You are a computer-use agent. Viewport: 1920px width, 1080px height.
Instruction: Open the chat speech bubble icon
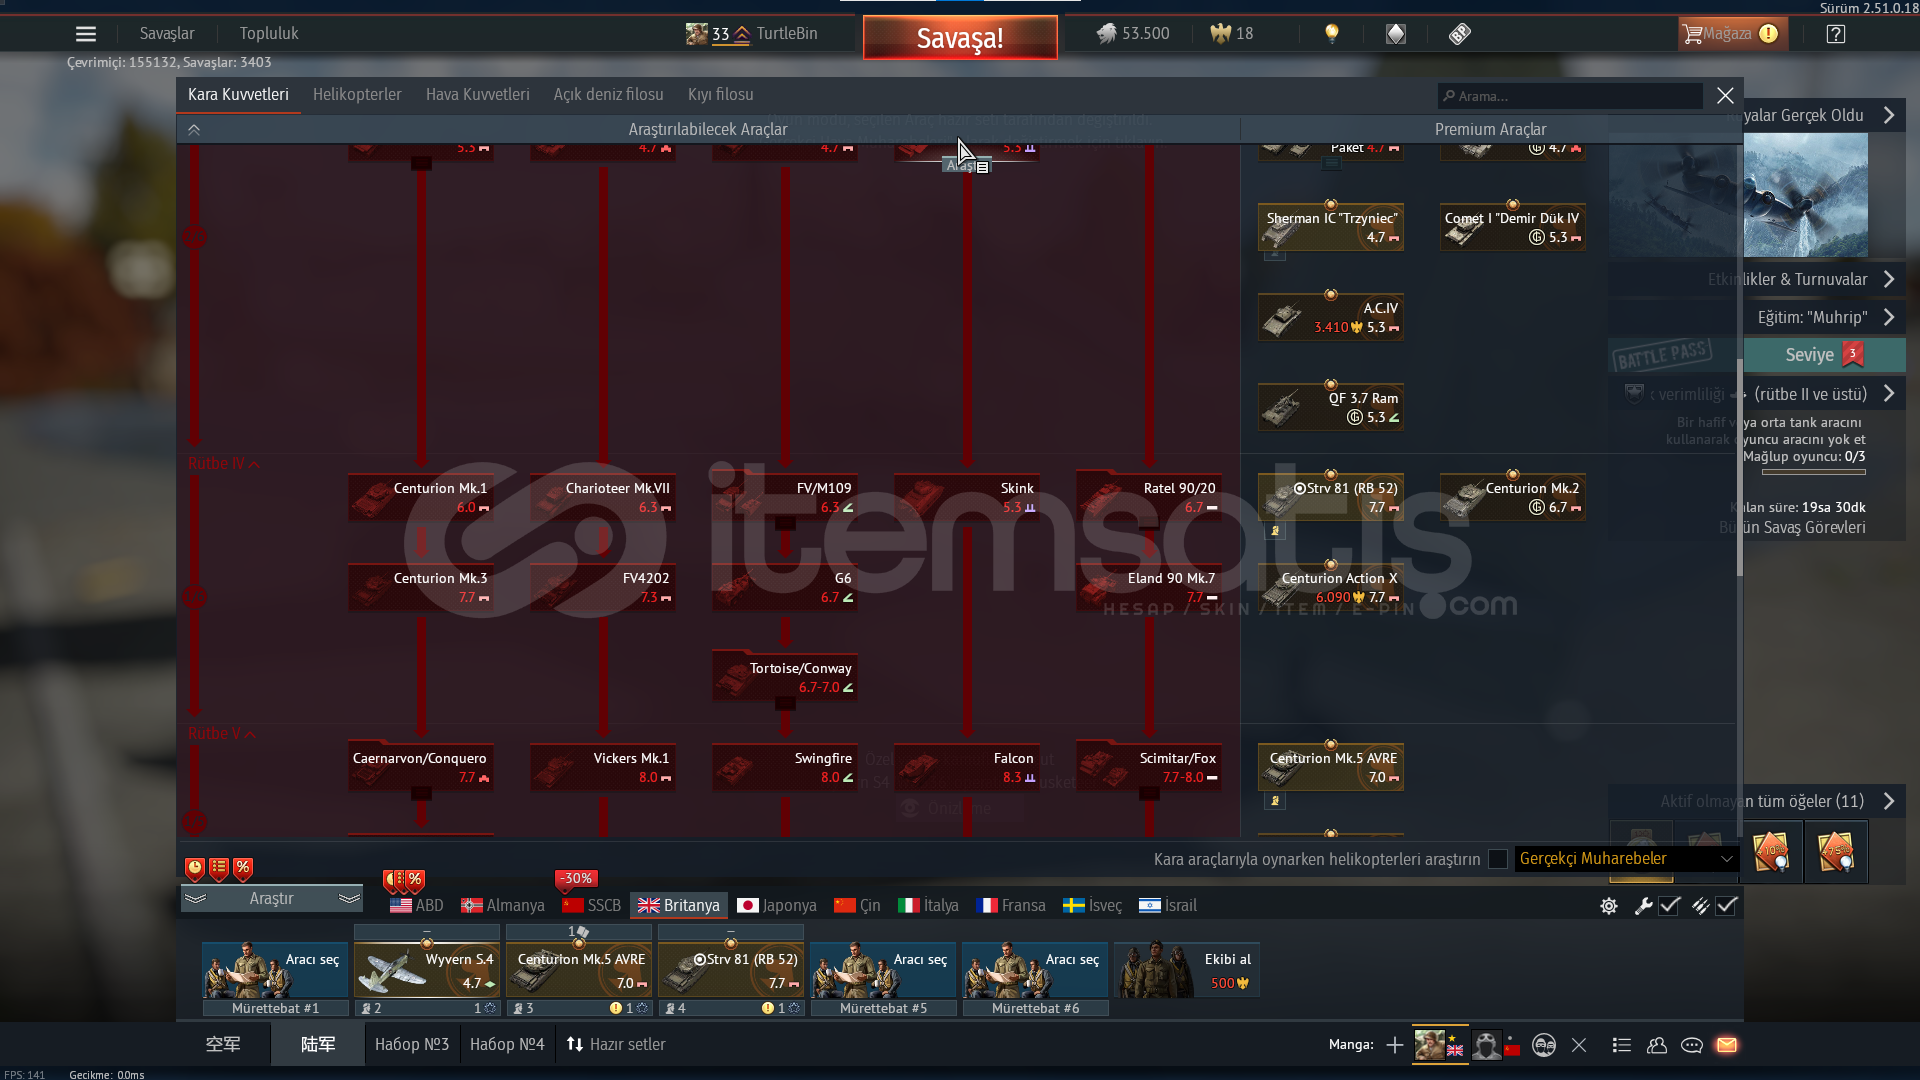pyautogui.click(x=1692, y=1045)
